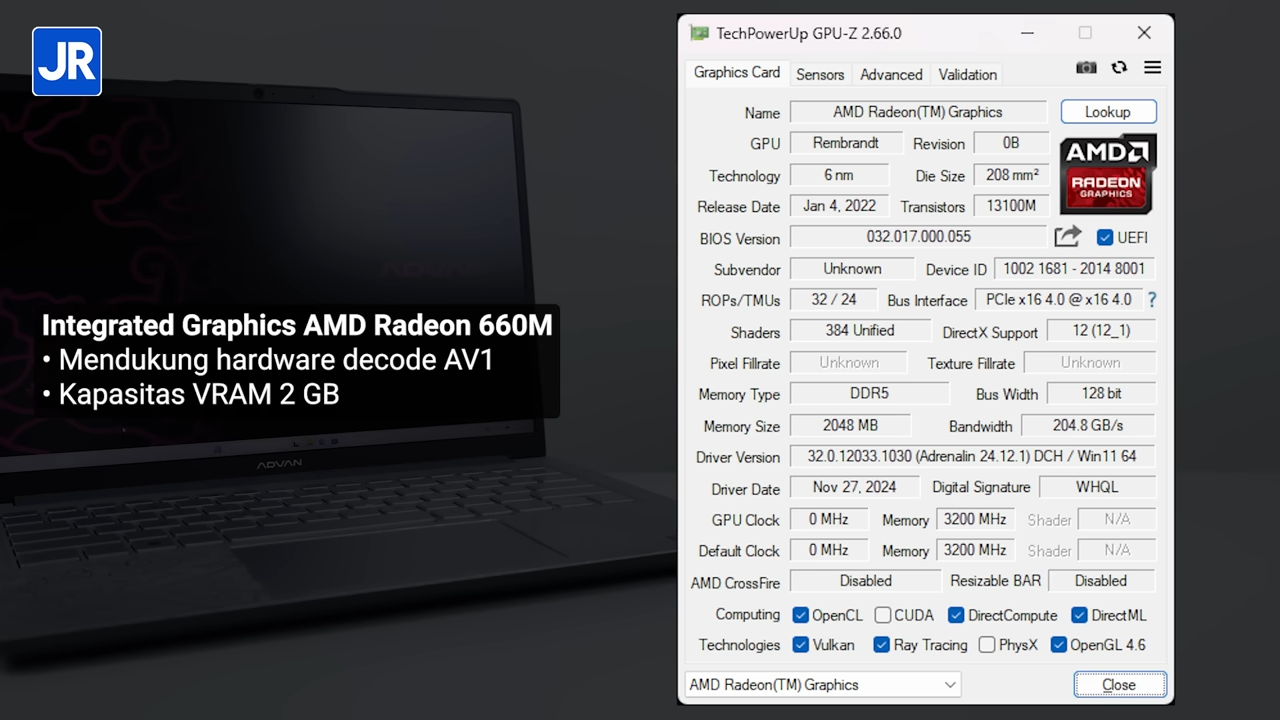The height and width of the screenshot is (720, 1280).
Task: Click the JR logo in the corner
Action: [x=66, y=61]
